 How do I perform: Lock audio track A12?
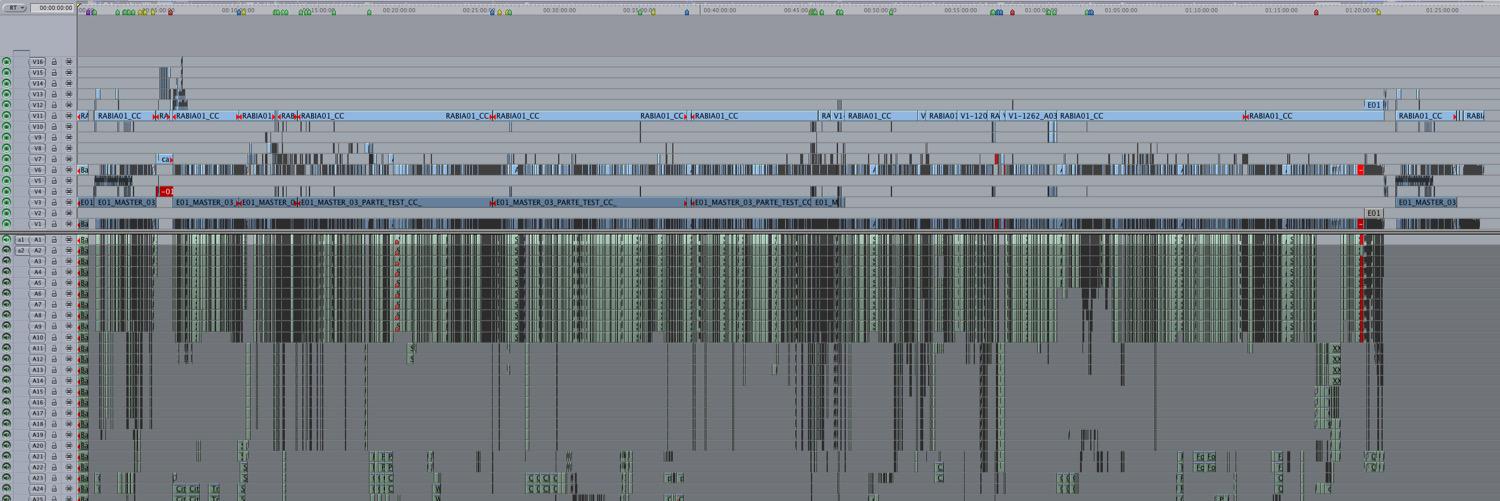(55, 359)
